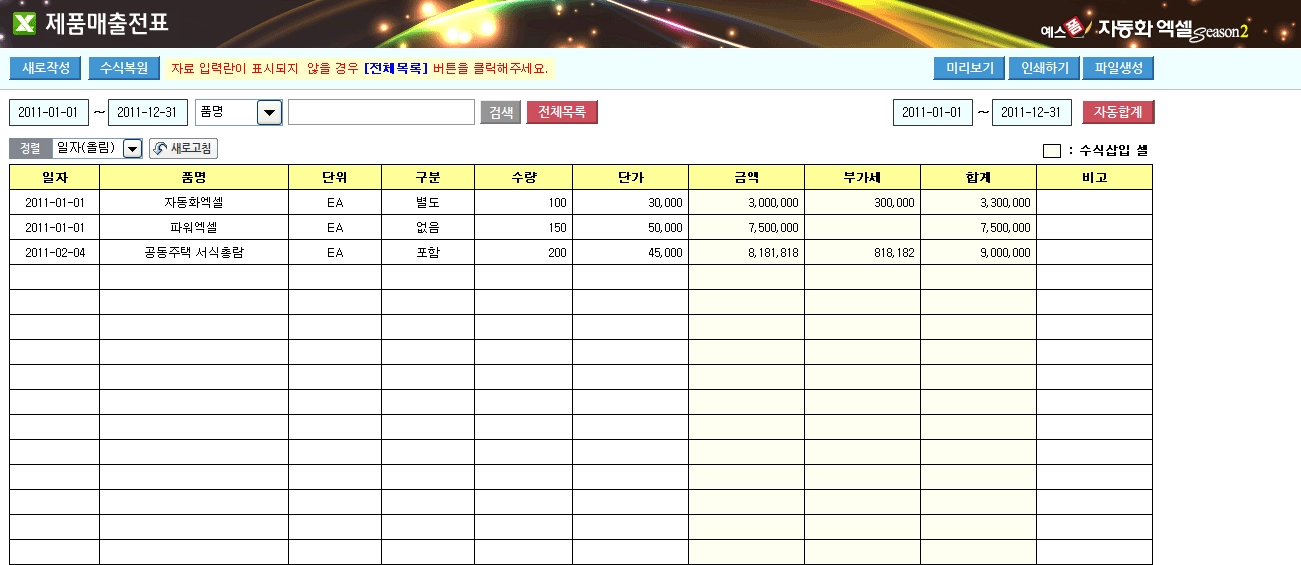This screenshot has height=565, width=1301.
Task: Click the empty search keyword input box
Action: (x=381, y=112)
